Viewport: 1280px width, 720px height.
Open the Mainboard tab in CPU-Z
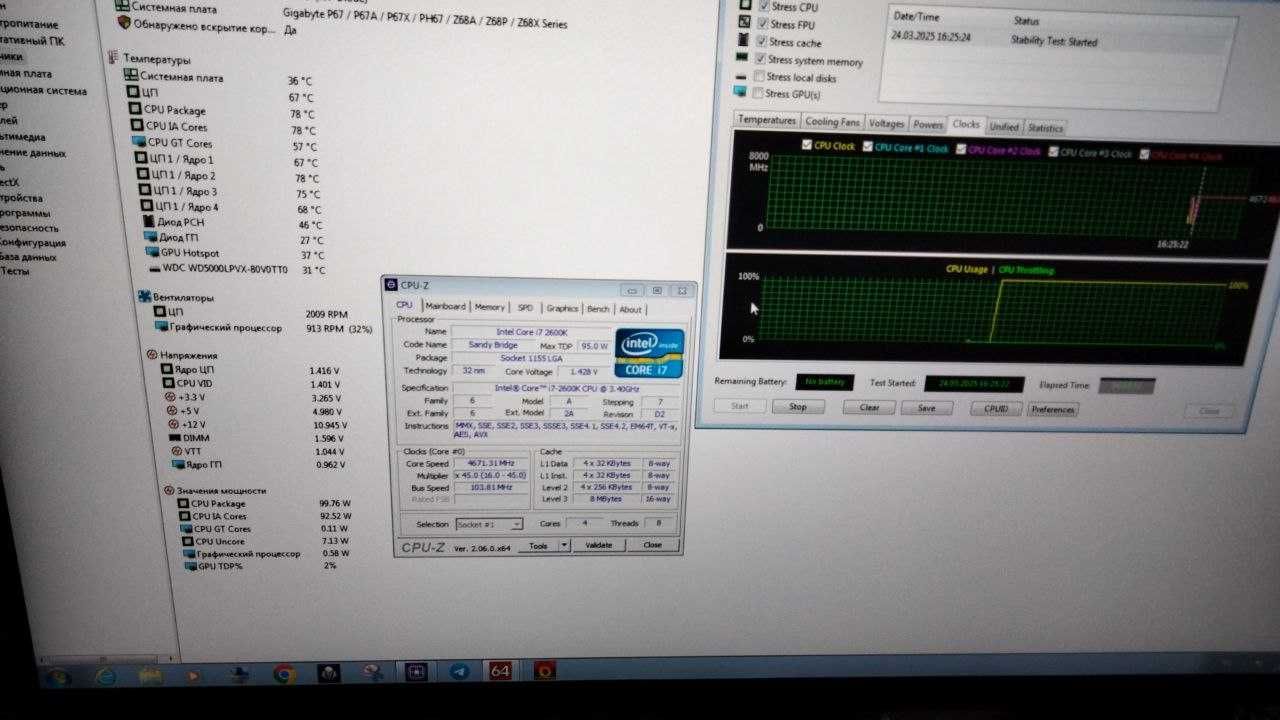click(x=445, y=306)
